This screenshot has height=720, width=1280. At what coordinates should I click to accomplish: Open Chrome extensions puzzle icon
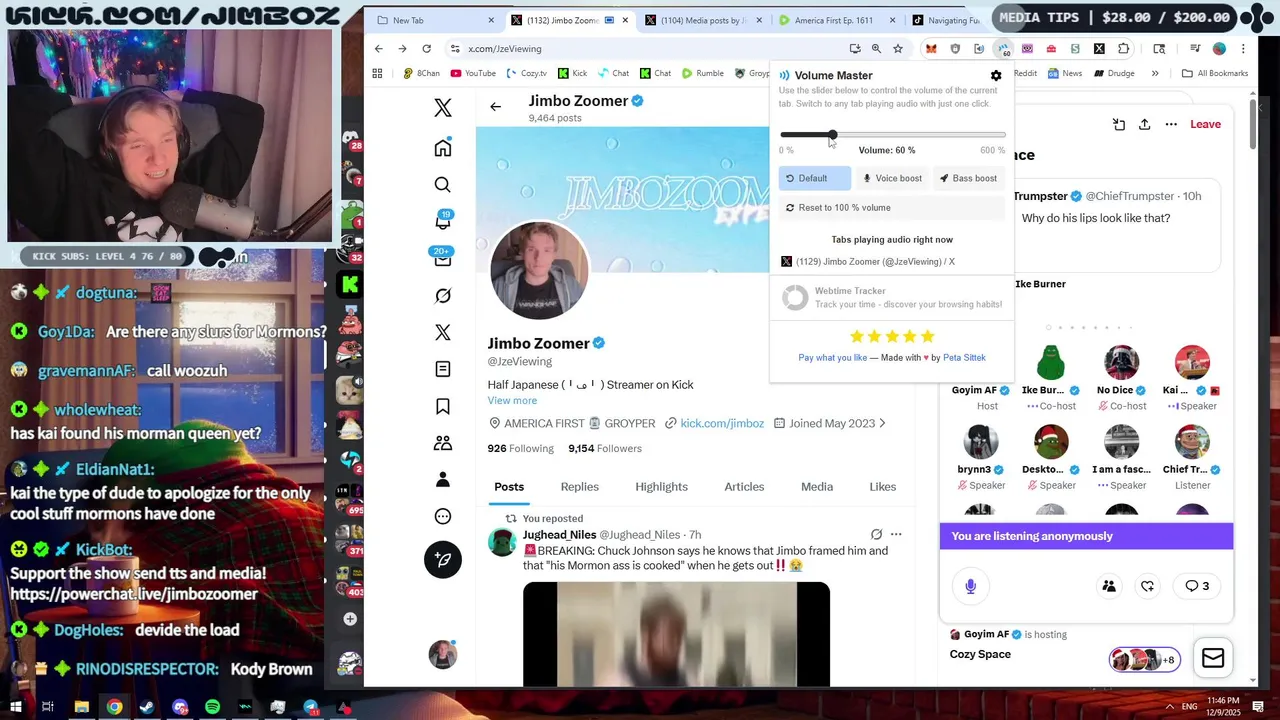point(1123,48)
